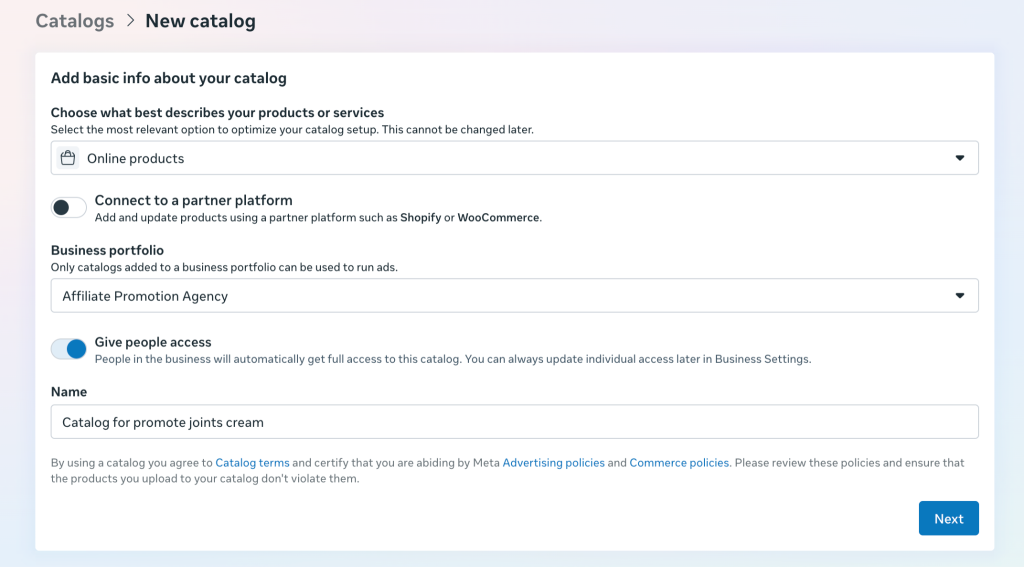Click the bold 'Shopify' text
This screenshot has width=1024, height=567.
421,218
